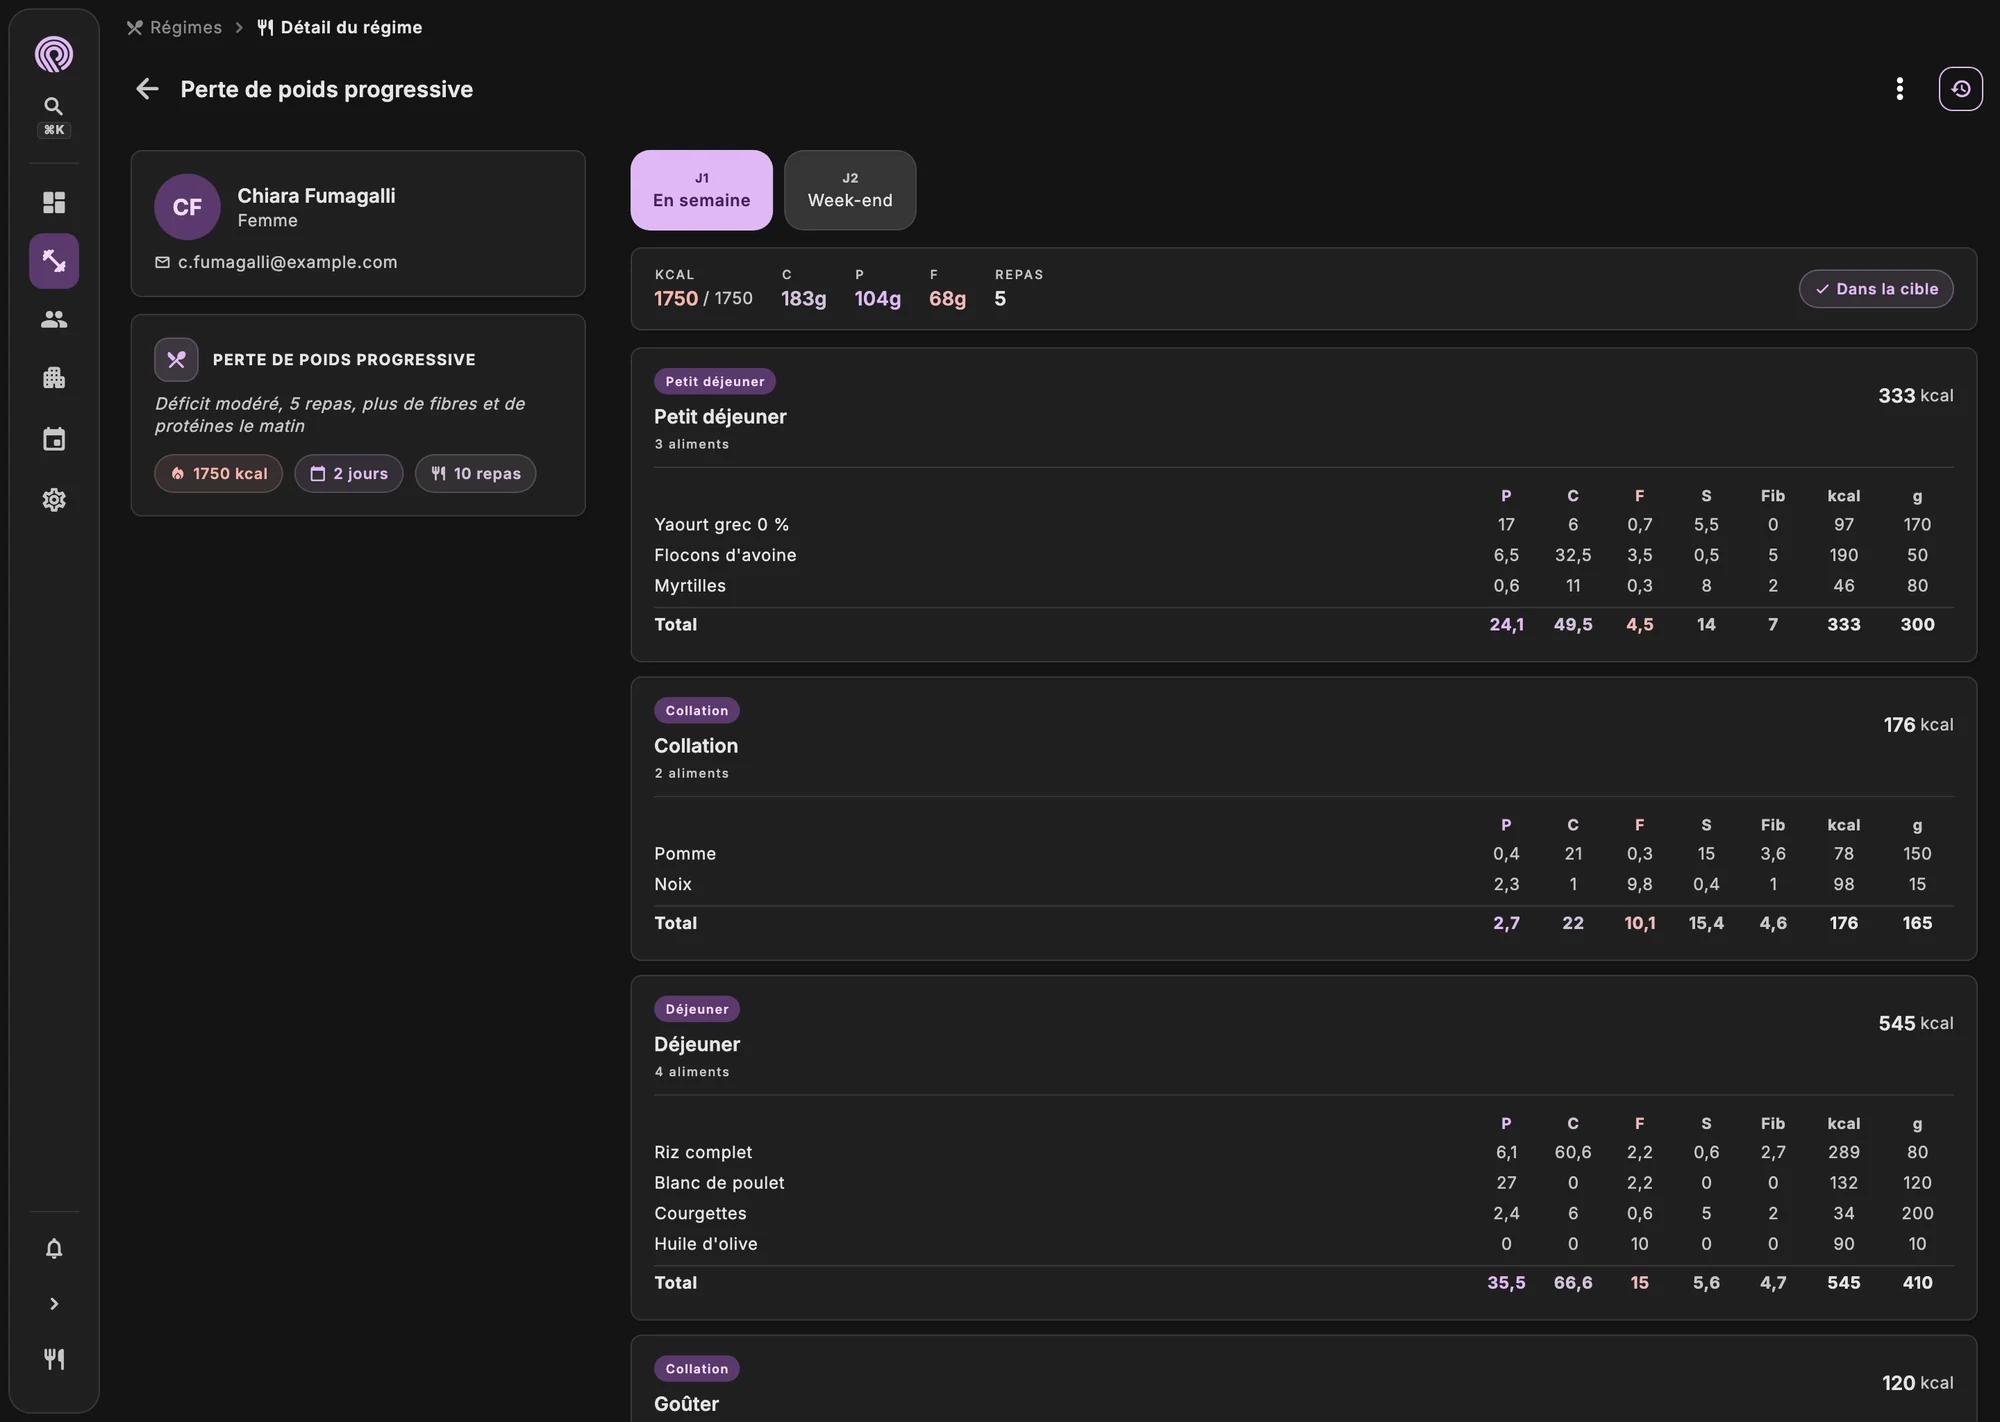Click the CF avatar of Chiara Fumagalli

187,207
